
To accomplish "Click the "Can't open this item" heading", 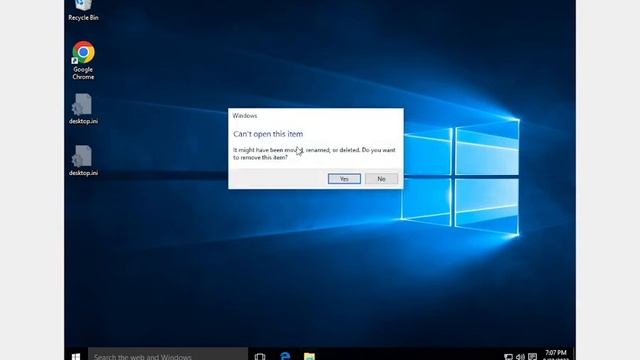I will point(268,134).
